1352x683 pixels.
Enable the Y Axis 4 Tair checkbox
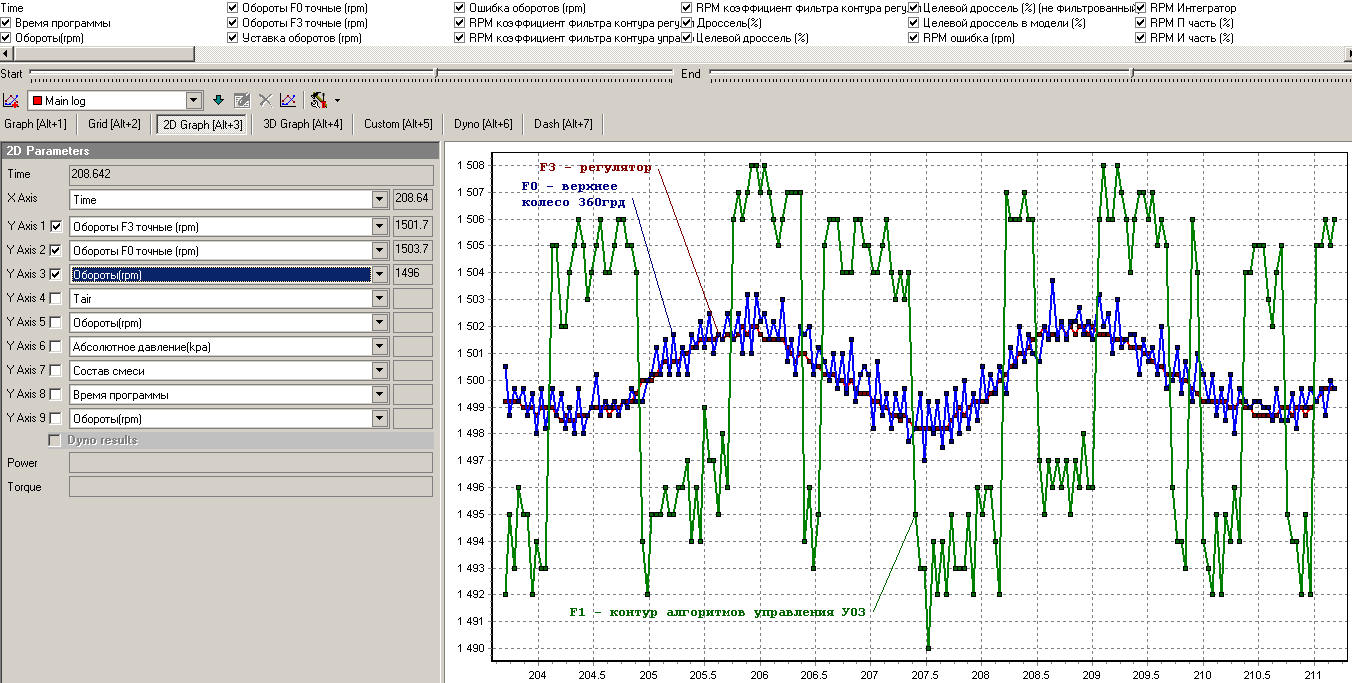point(56,299)
